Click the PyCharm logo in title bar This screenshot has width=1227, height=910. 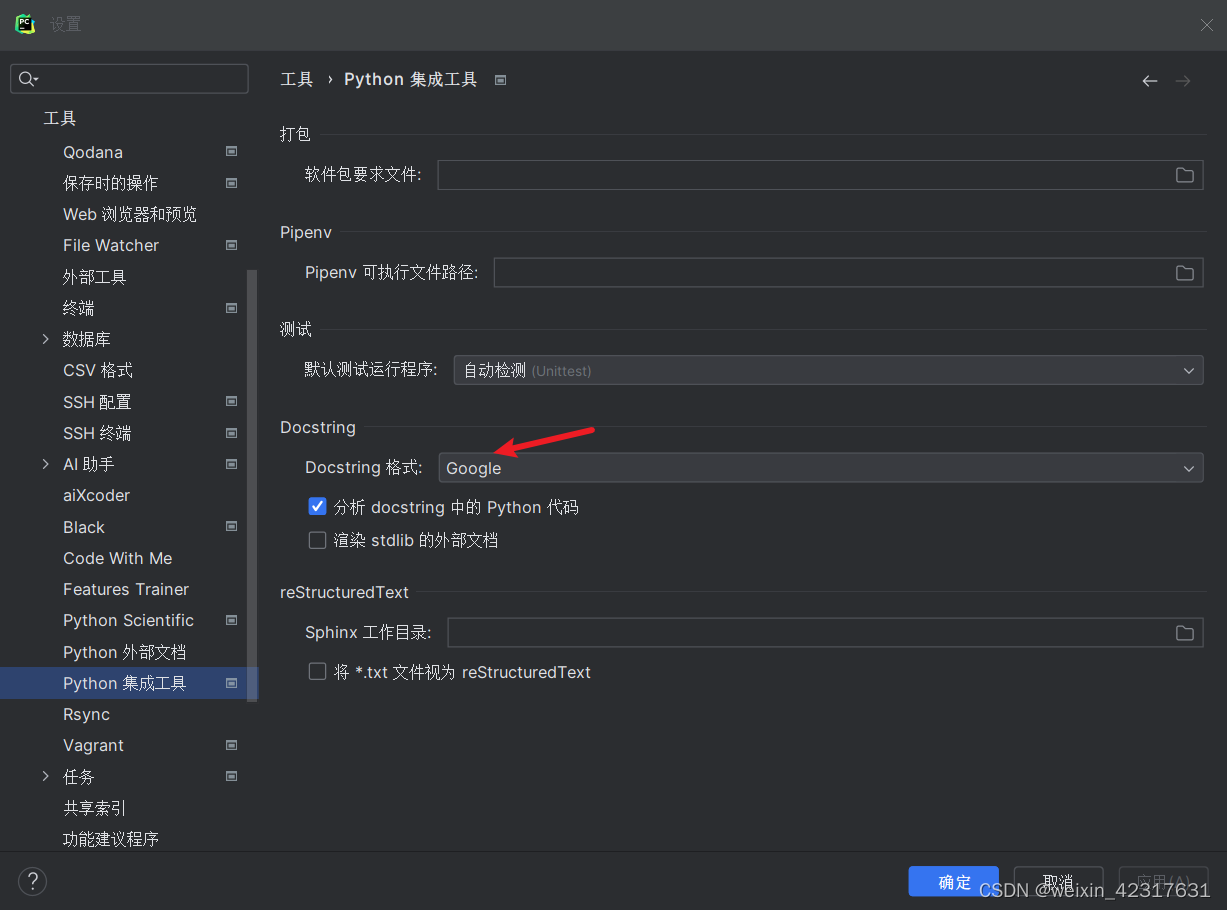pos(25,23)
